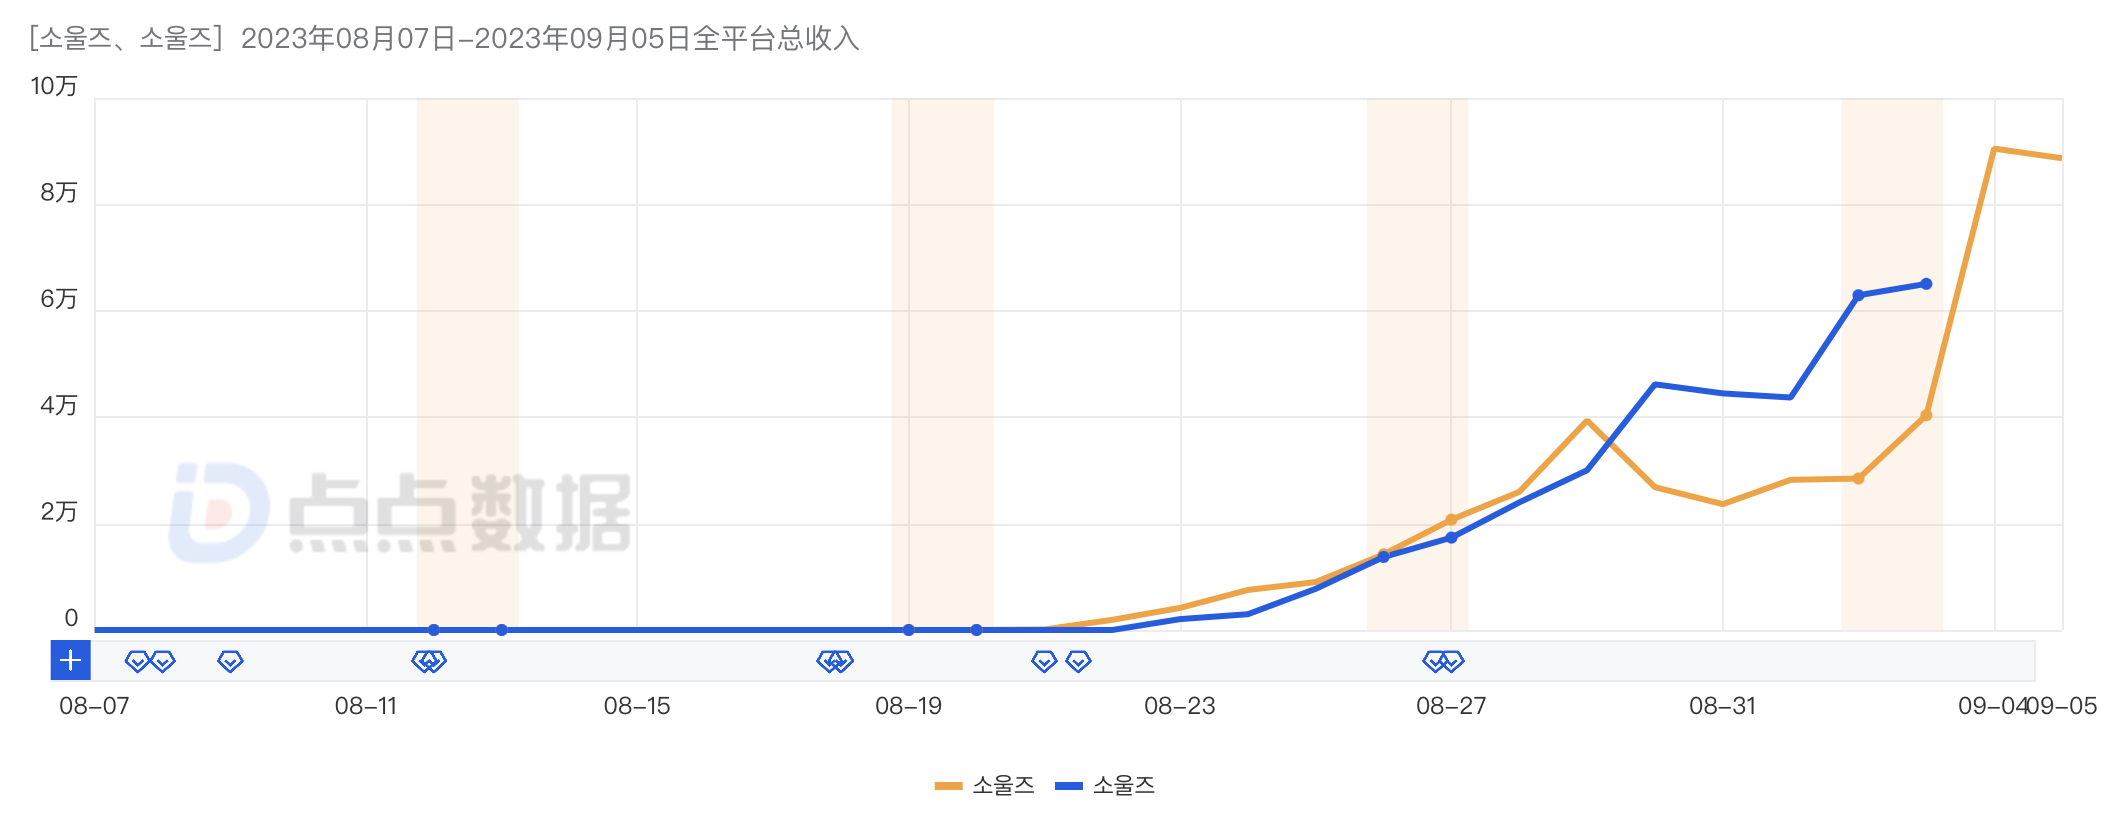2106x814 pixels.
Task: Click the blue legend color swatch
Action: click(x=1069, y=786)
